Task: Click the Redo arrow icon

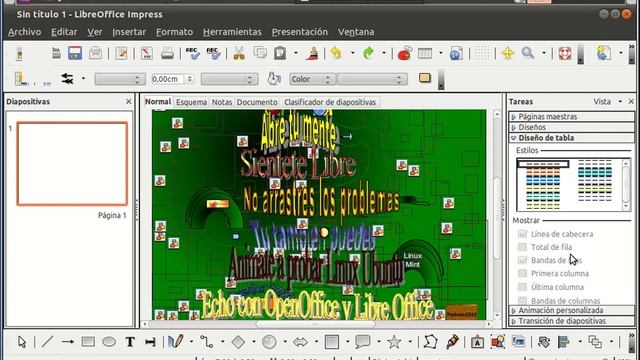Action: (x=368, y=53)
